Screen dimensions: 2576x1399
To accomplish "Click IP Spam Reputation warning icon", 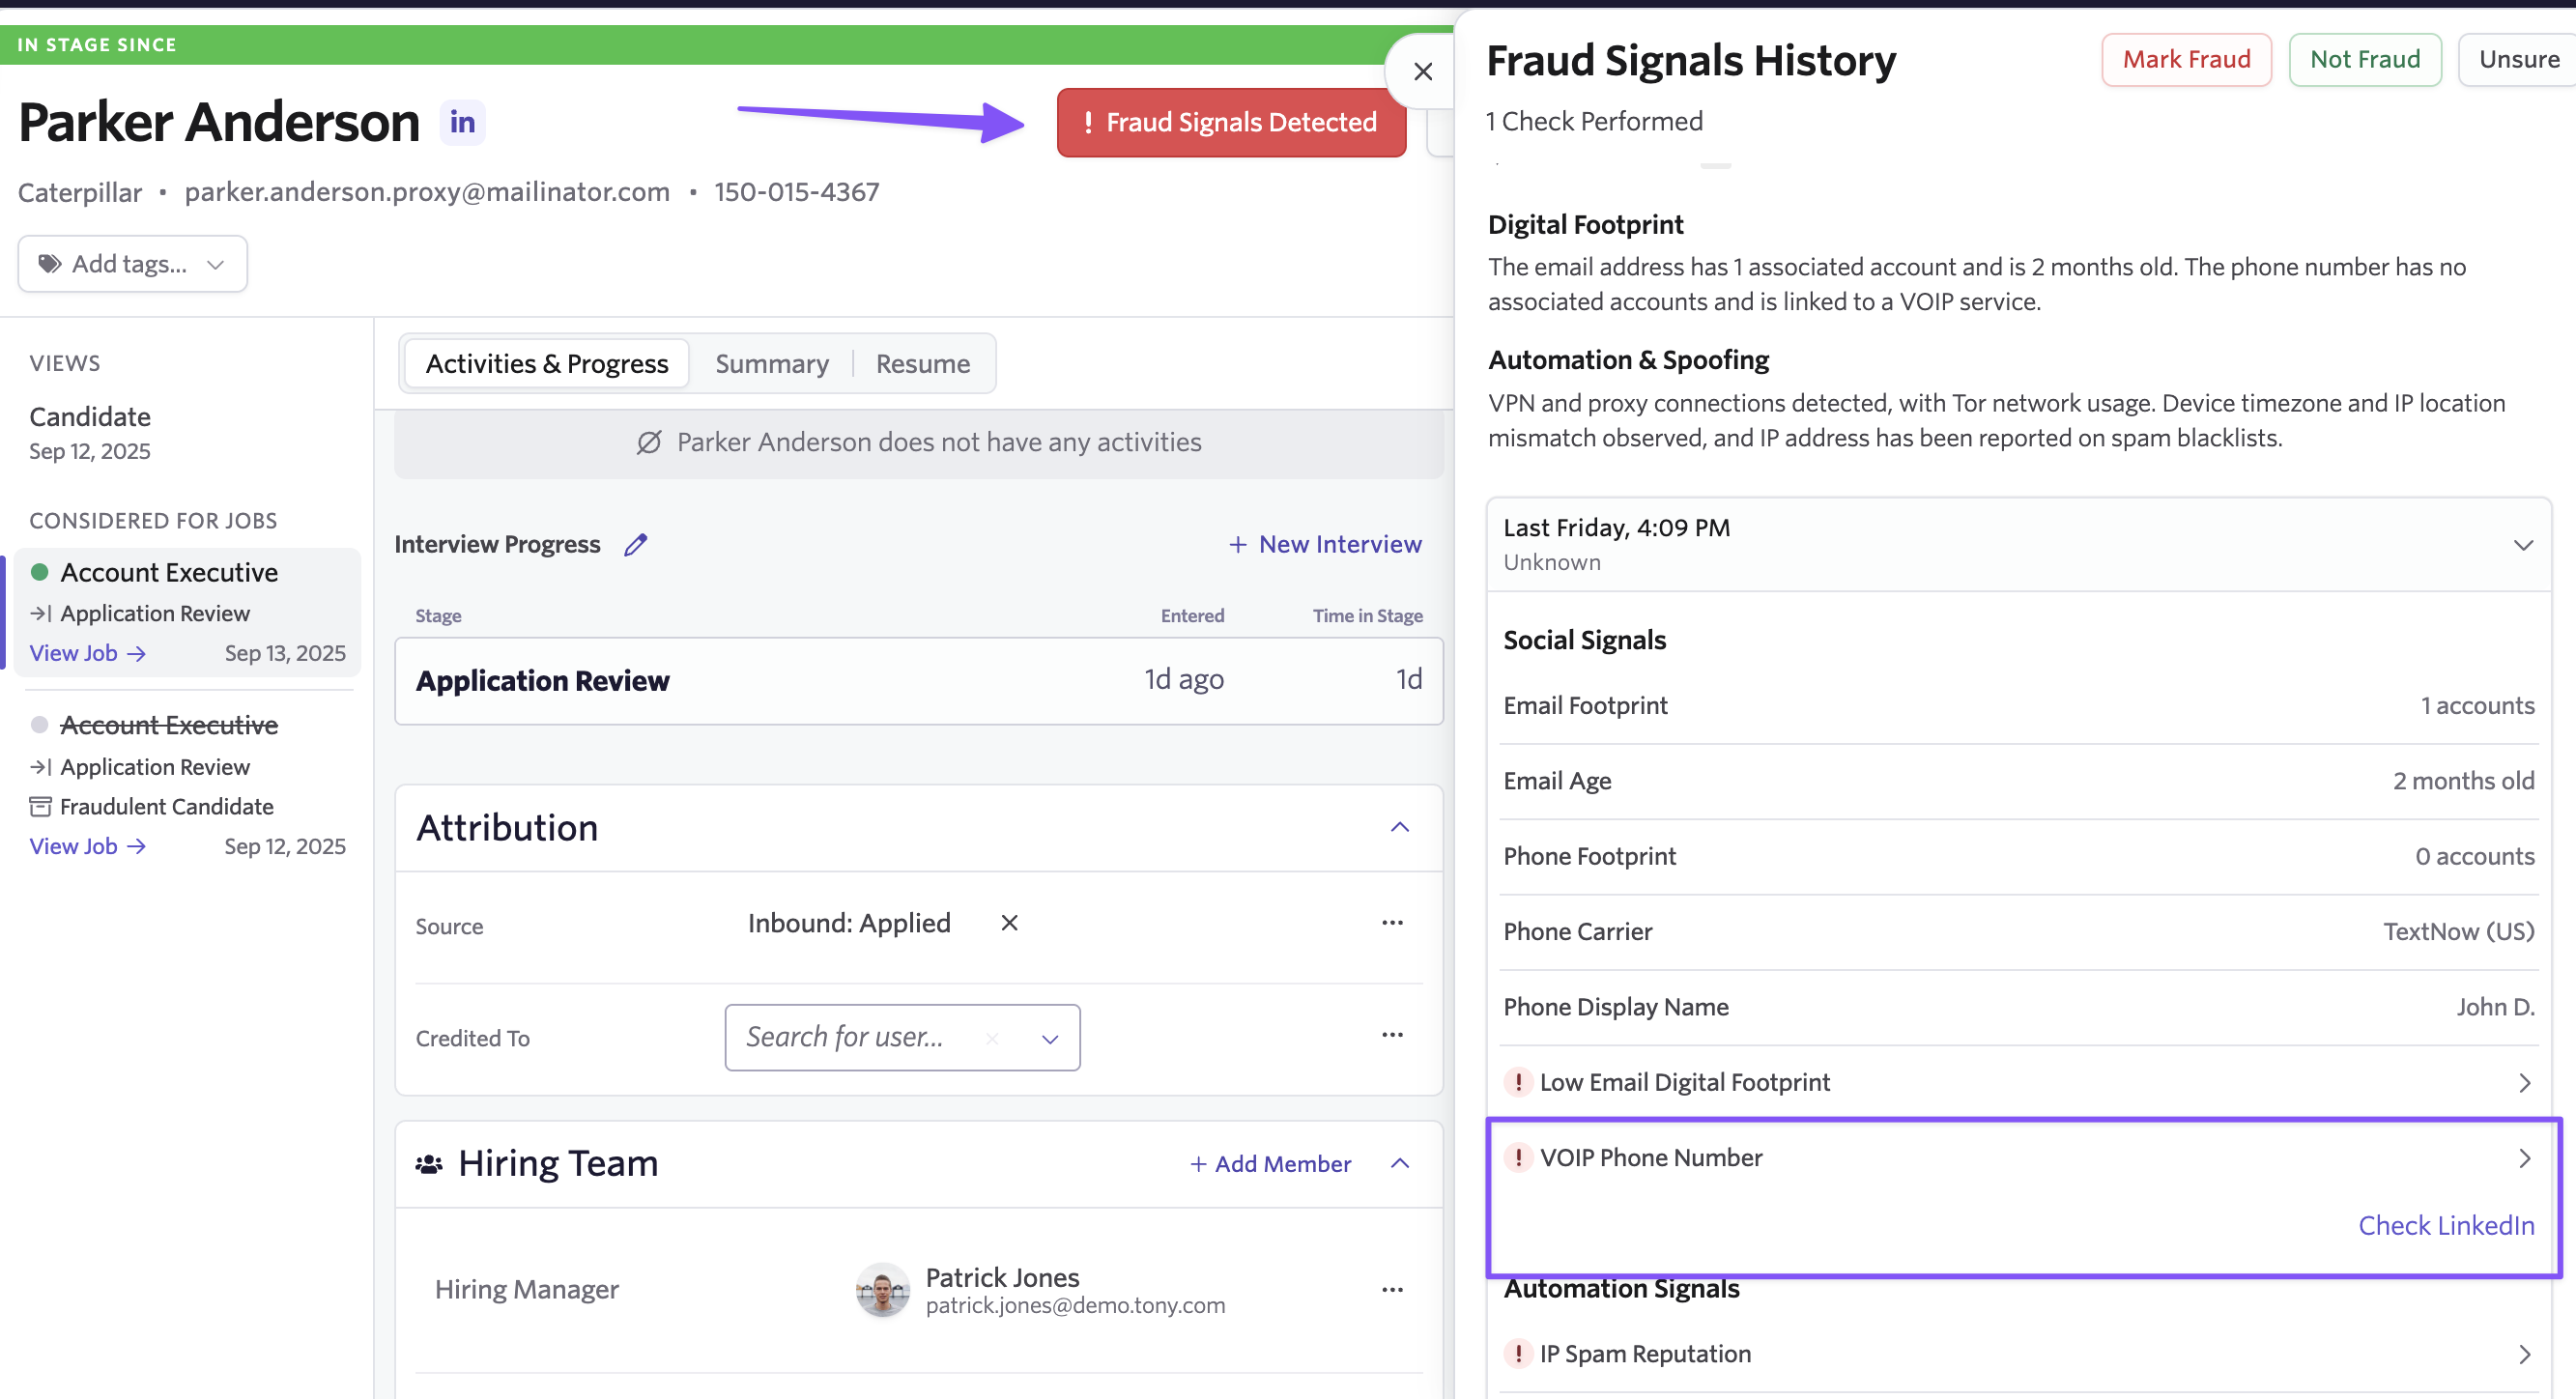I will [1517, 1352].
